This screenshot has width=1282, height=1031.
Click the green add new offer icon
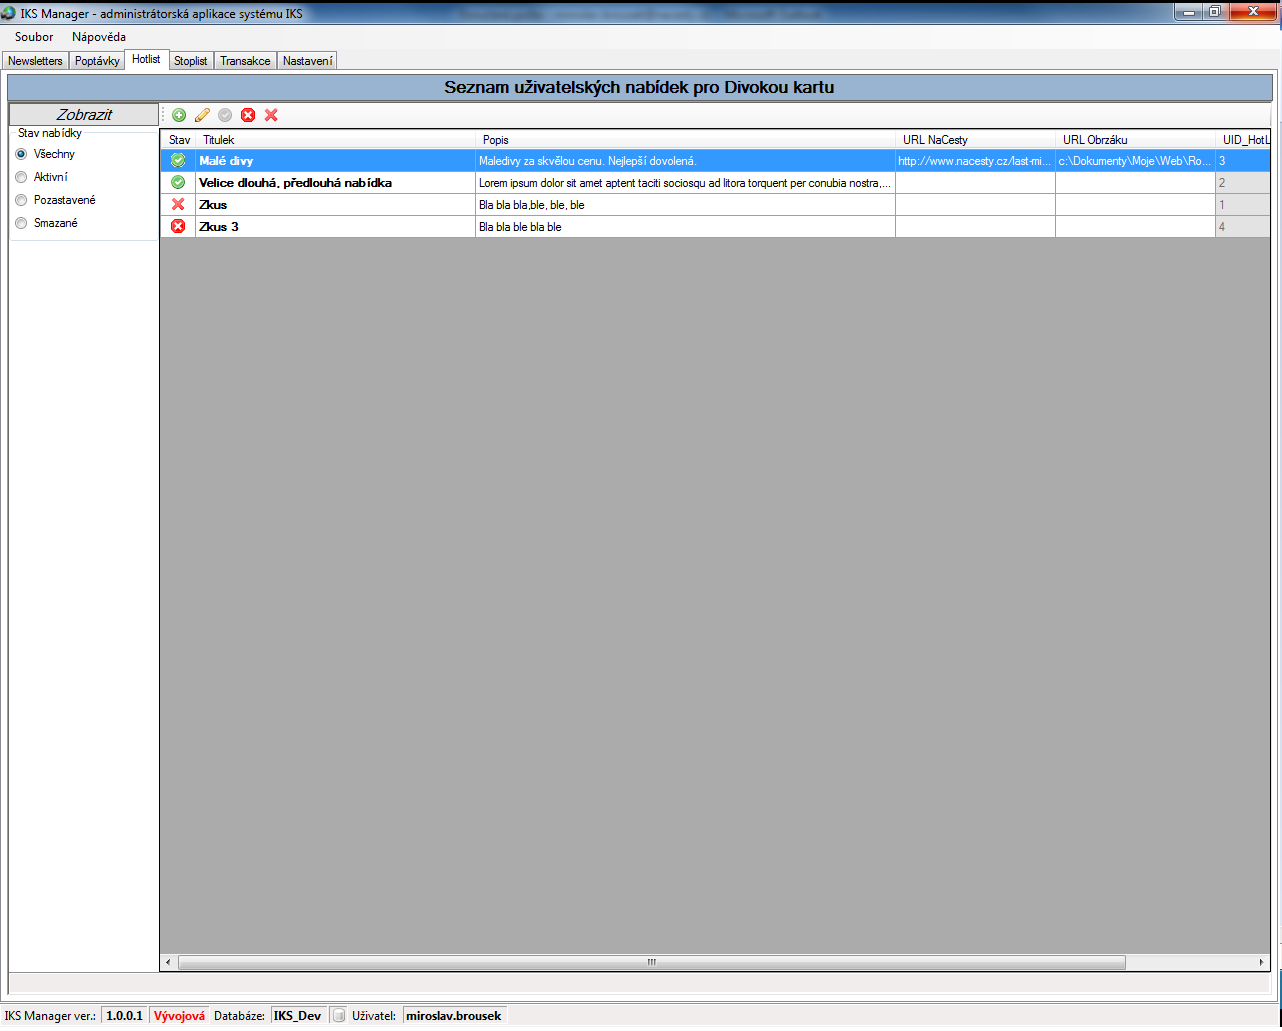(179, 115)
